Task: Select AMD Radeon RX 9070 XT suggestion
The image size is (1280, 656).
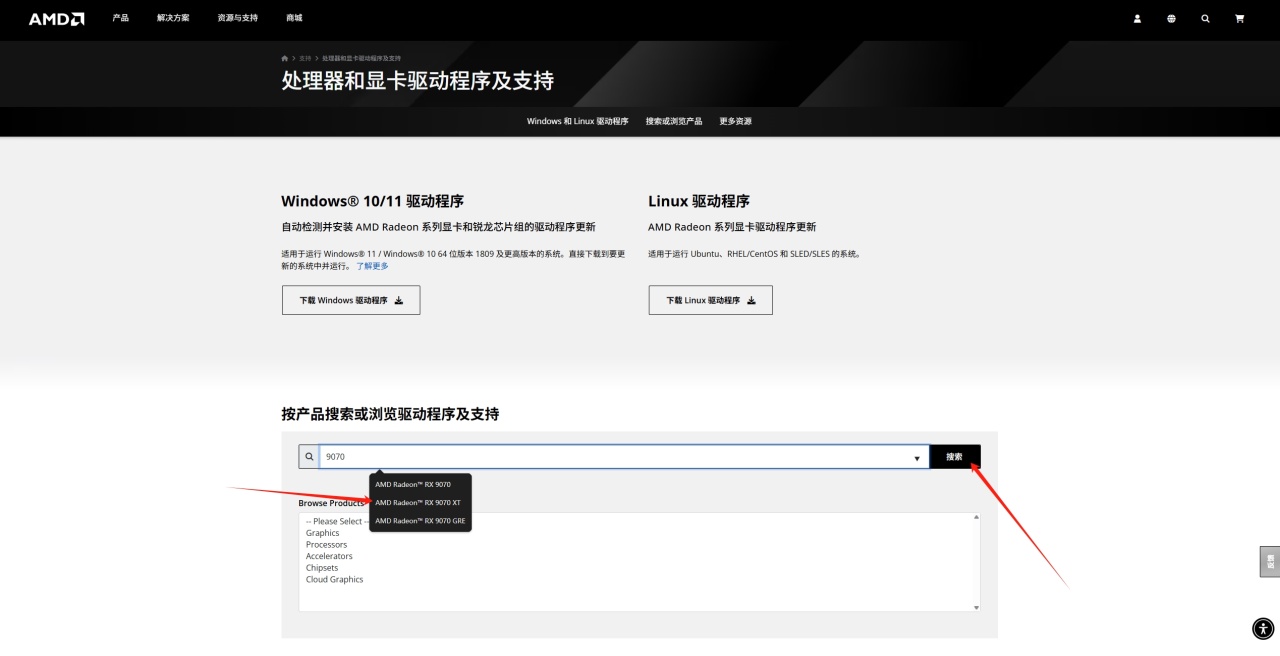Action: (x=420, y=503)
